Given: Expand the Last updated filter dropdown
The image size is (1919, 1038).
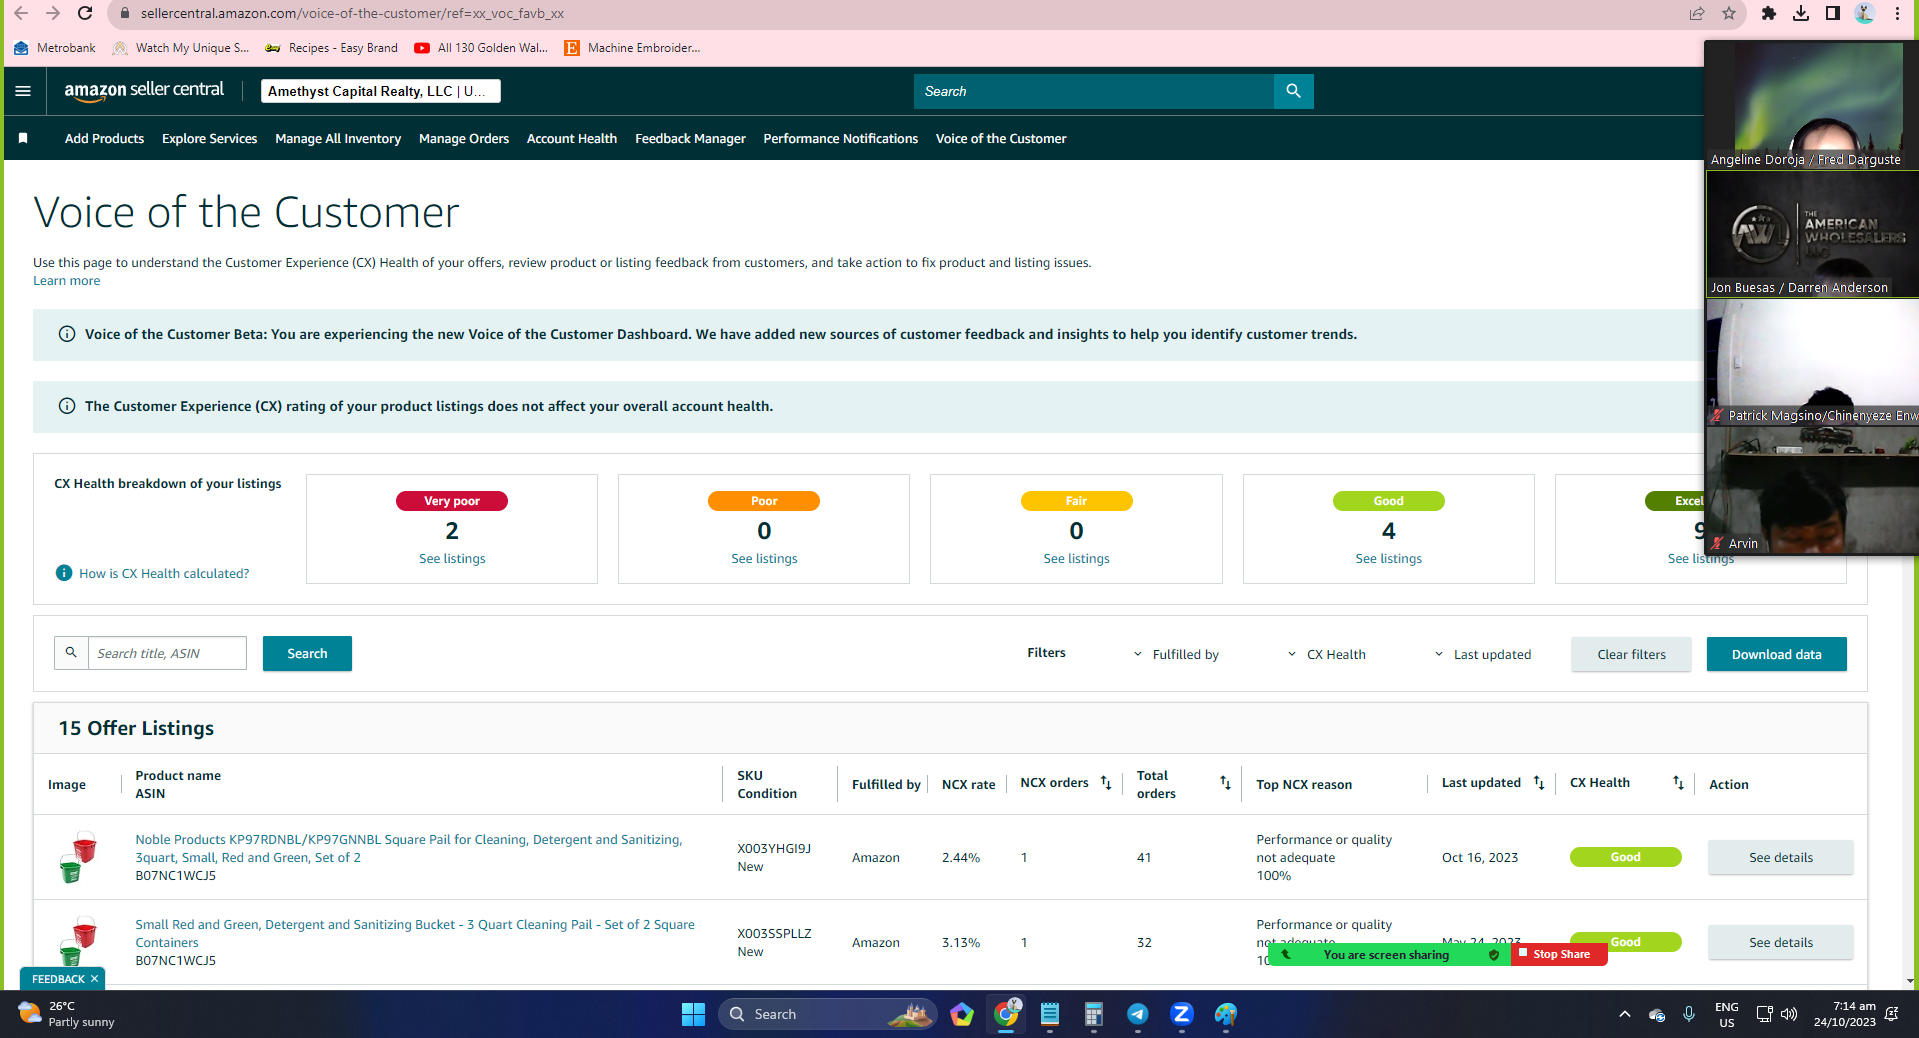Looking at the screenshot, I should [x=1483, y=654].
